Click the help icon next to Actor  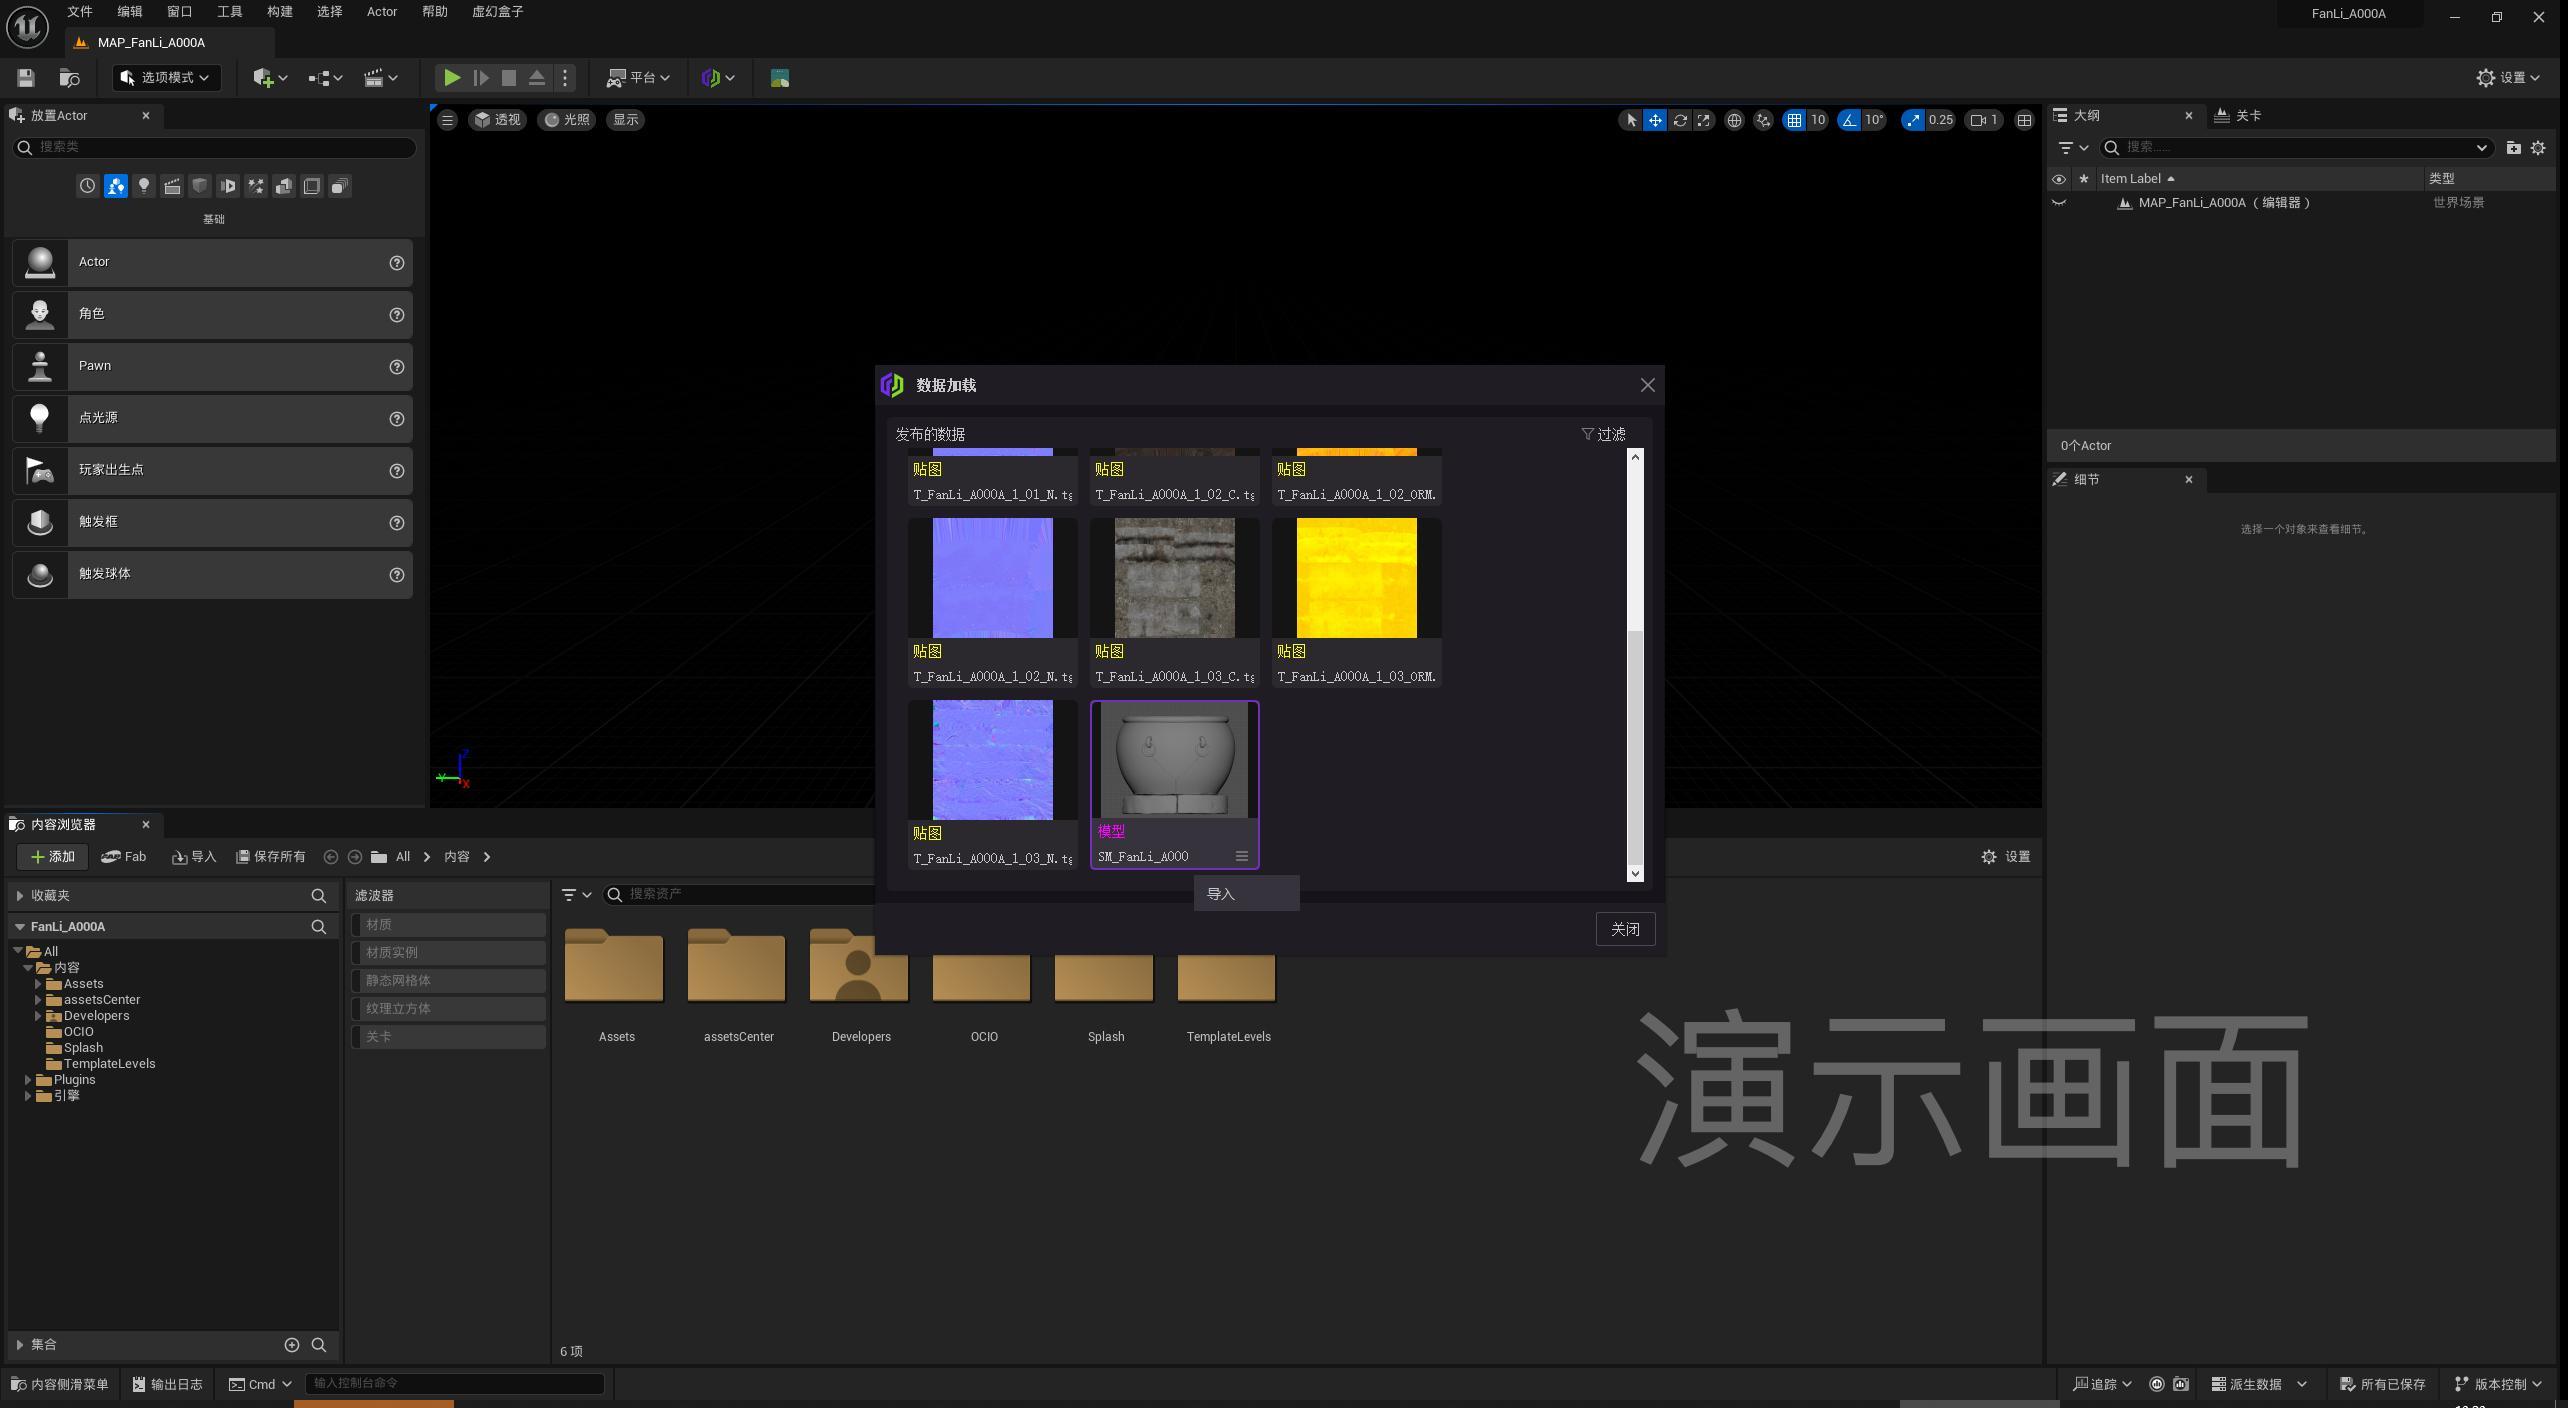397,263
